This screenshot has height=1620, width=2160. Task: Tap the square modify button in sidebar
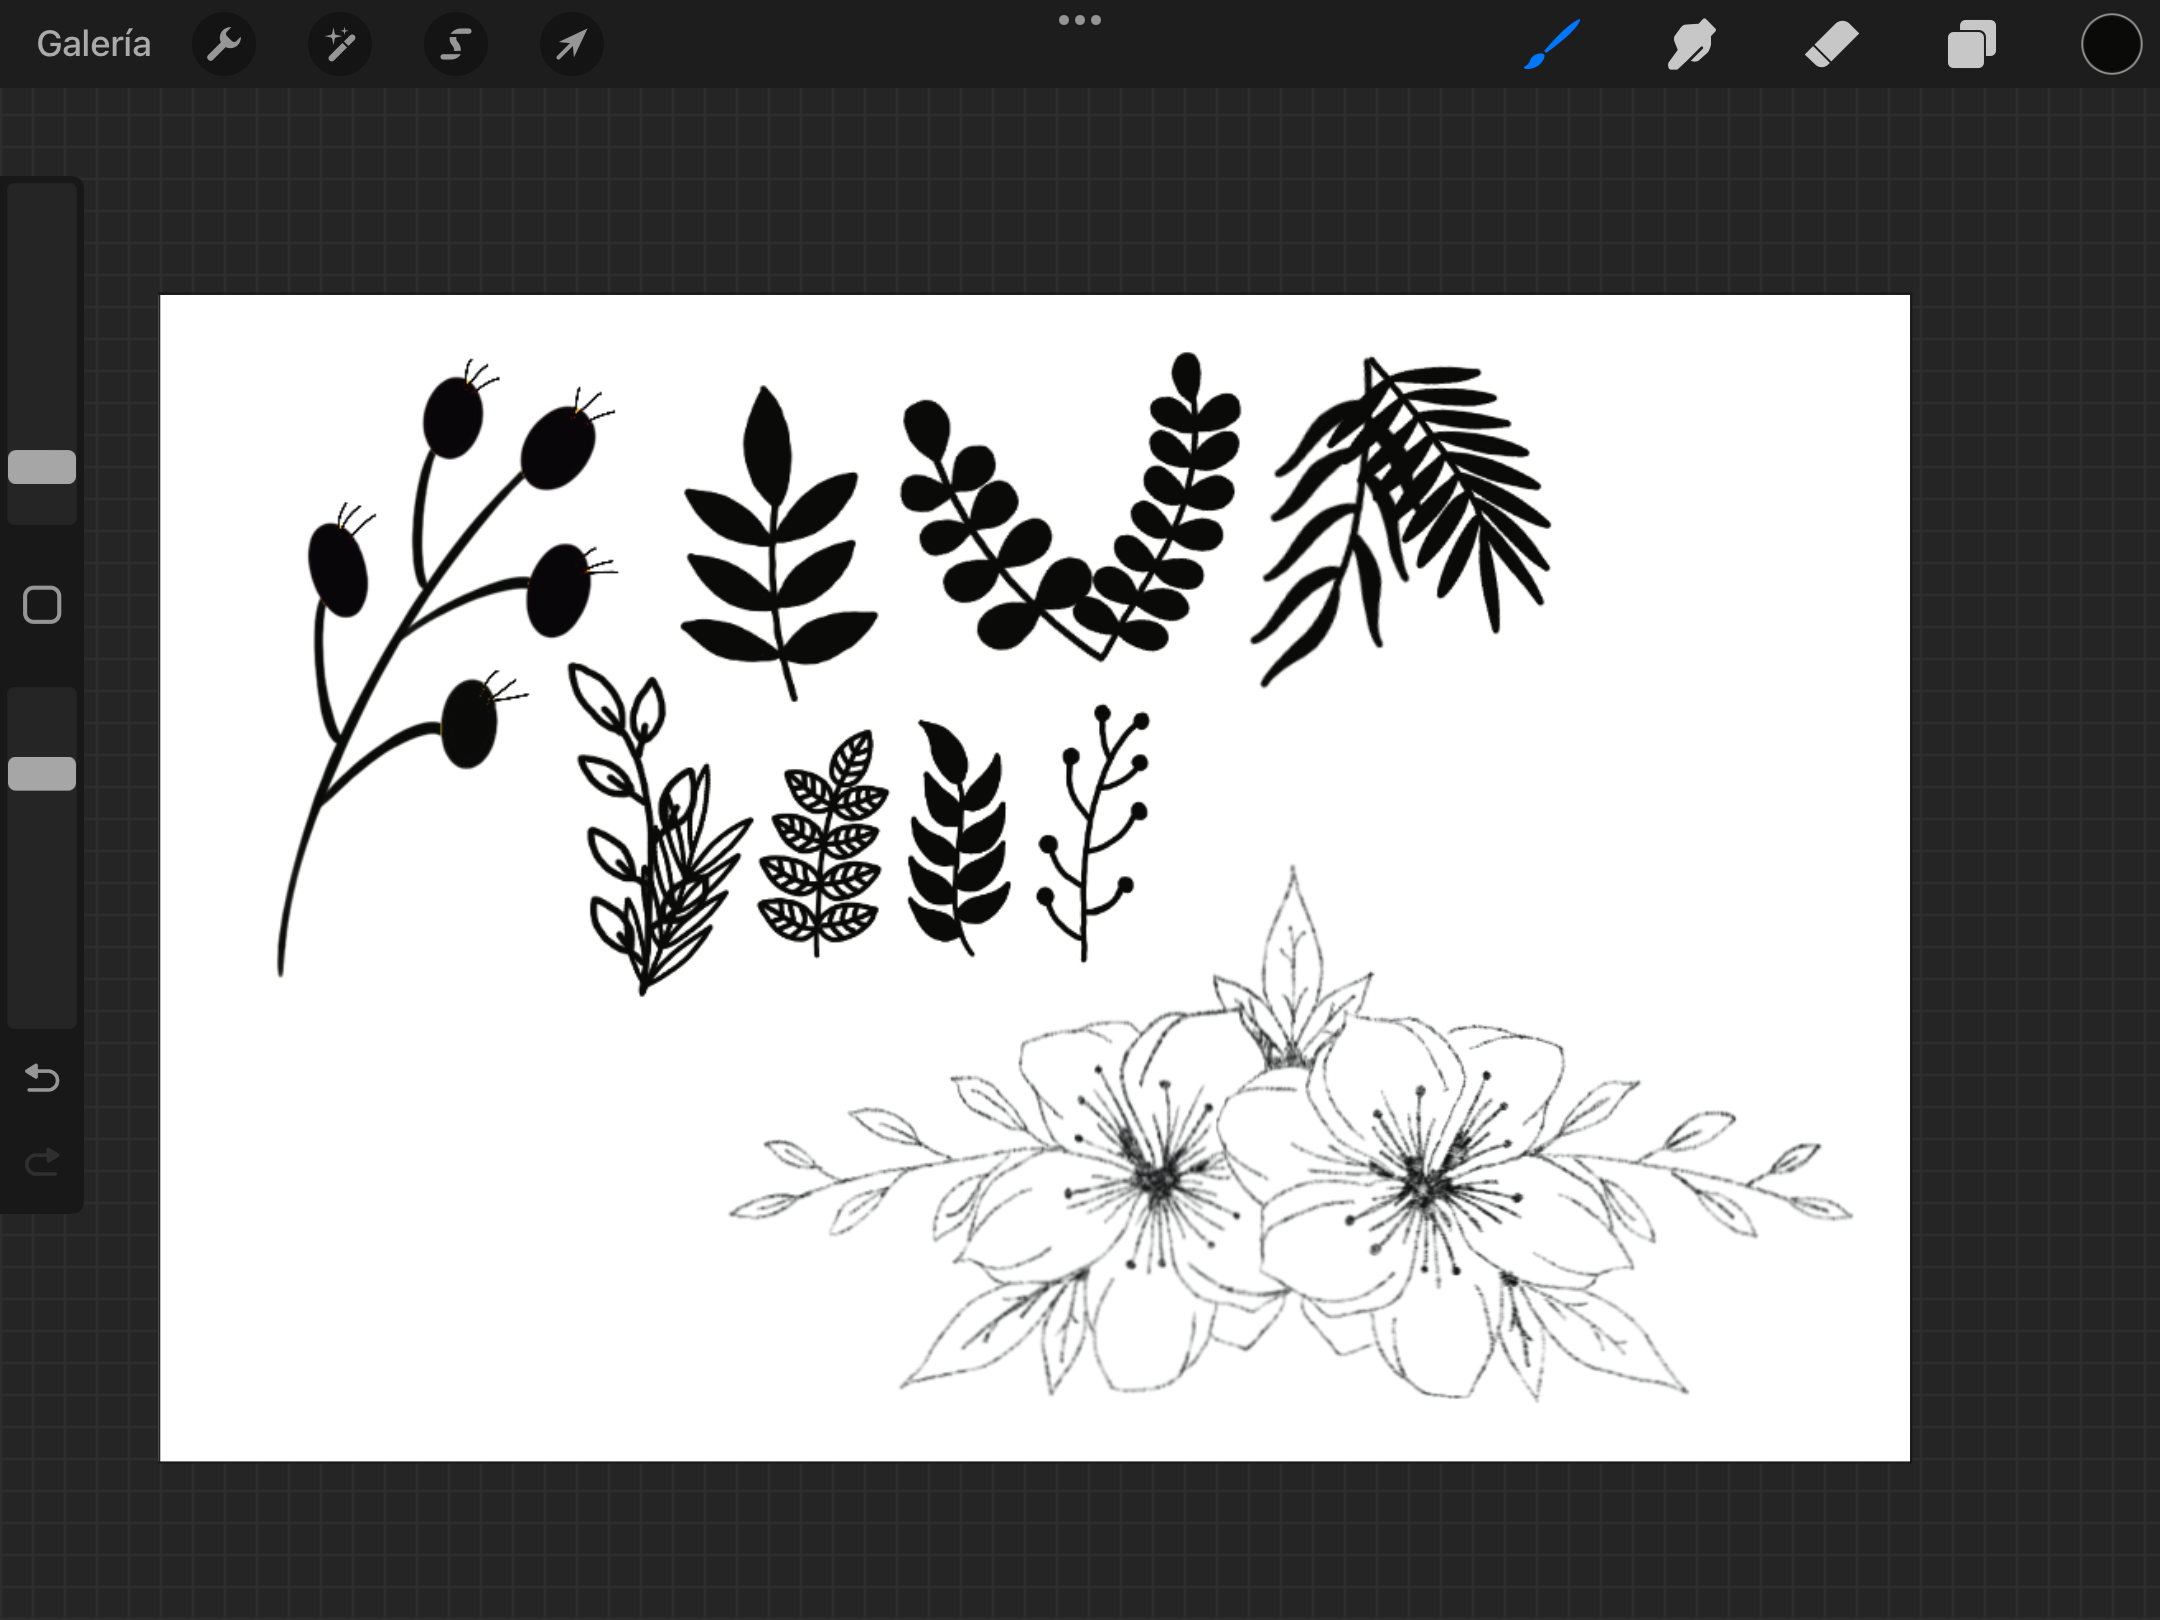click(x=42, y=605)
